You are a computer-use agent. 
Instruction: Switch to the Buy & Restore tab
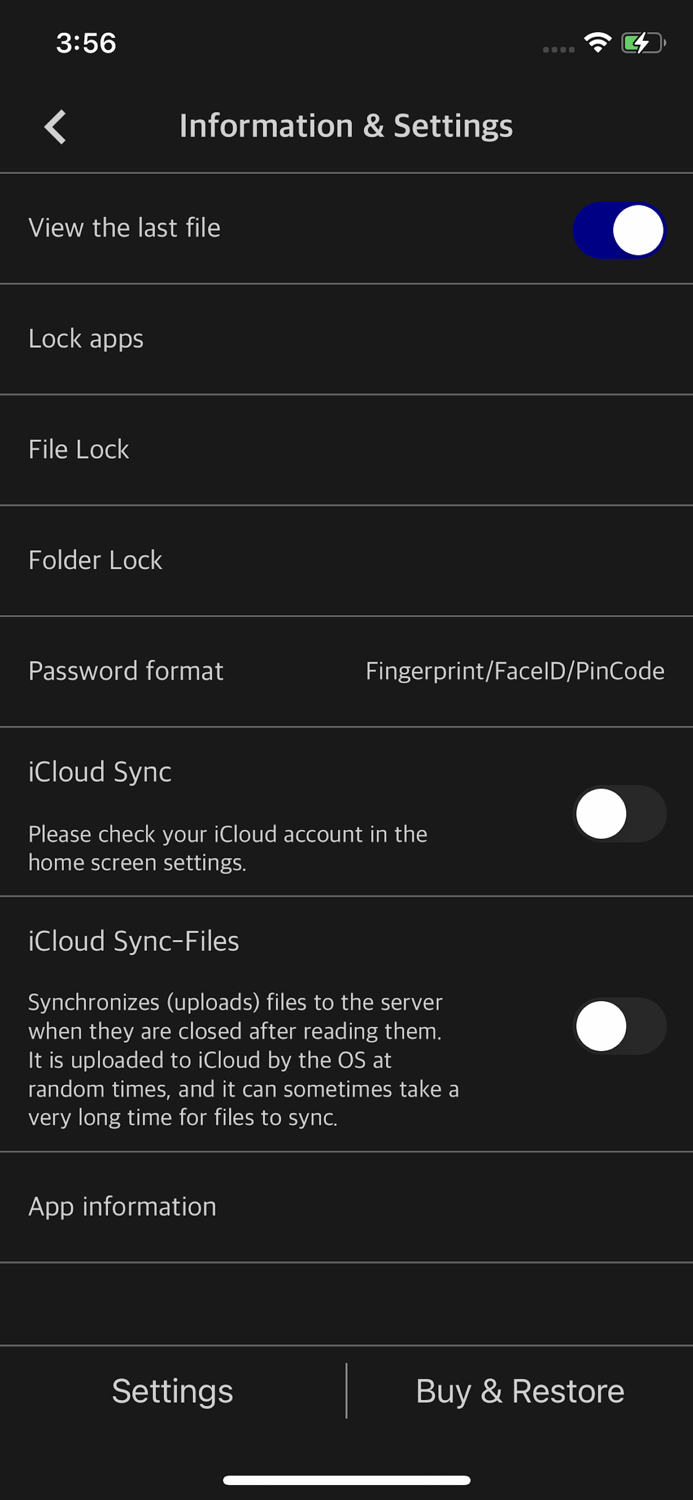[519, 1390]
